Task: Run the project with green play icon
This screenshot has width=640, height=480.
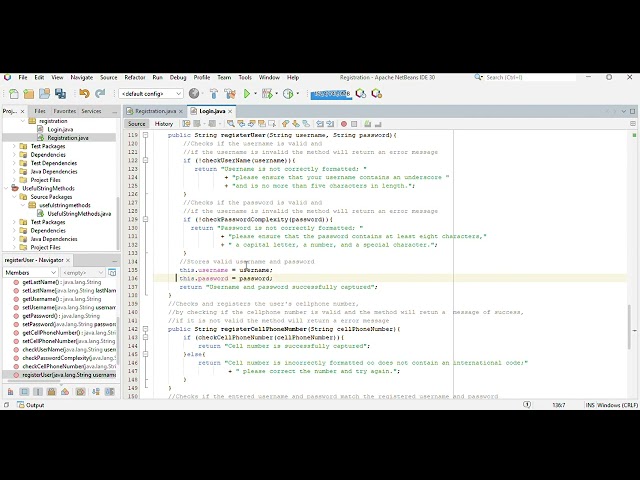Action: click(247, 94)
